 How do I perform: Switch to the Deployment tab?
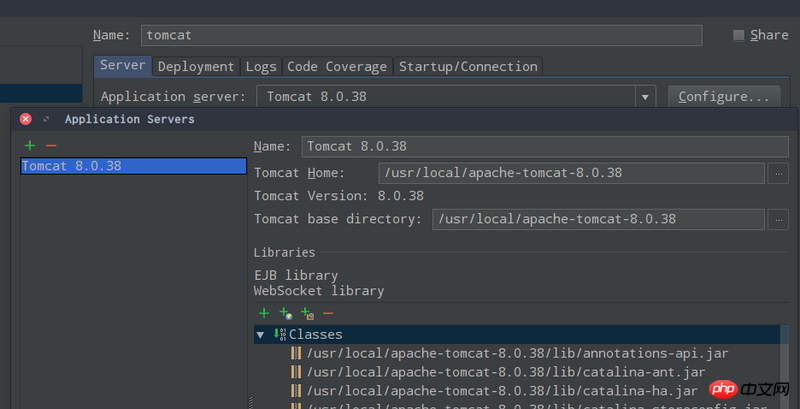tap(196, 67)
